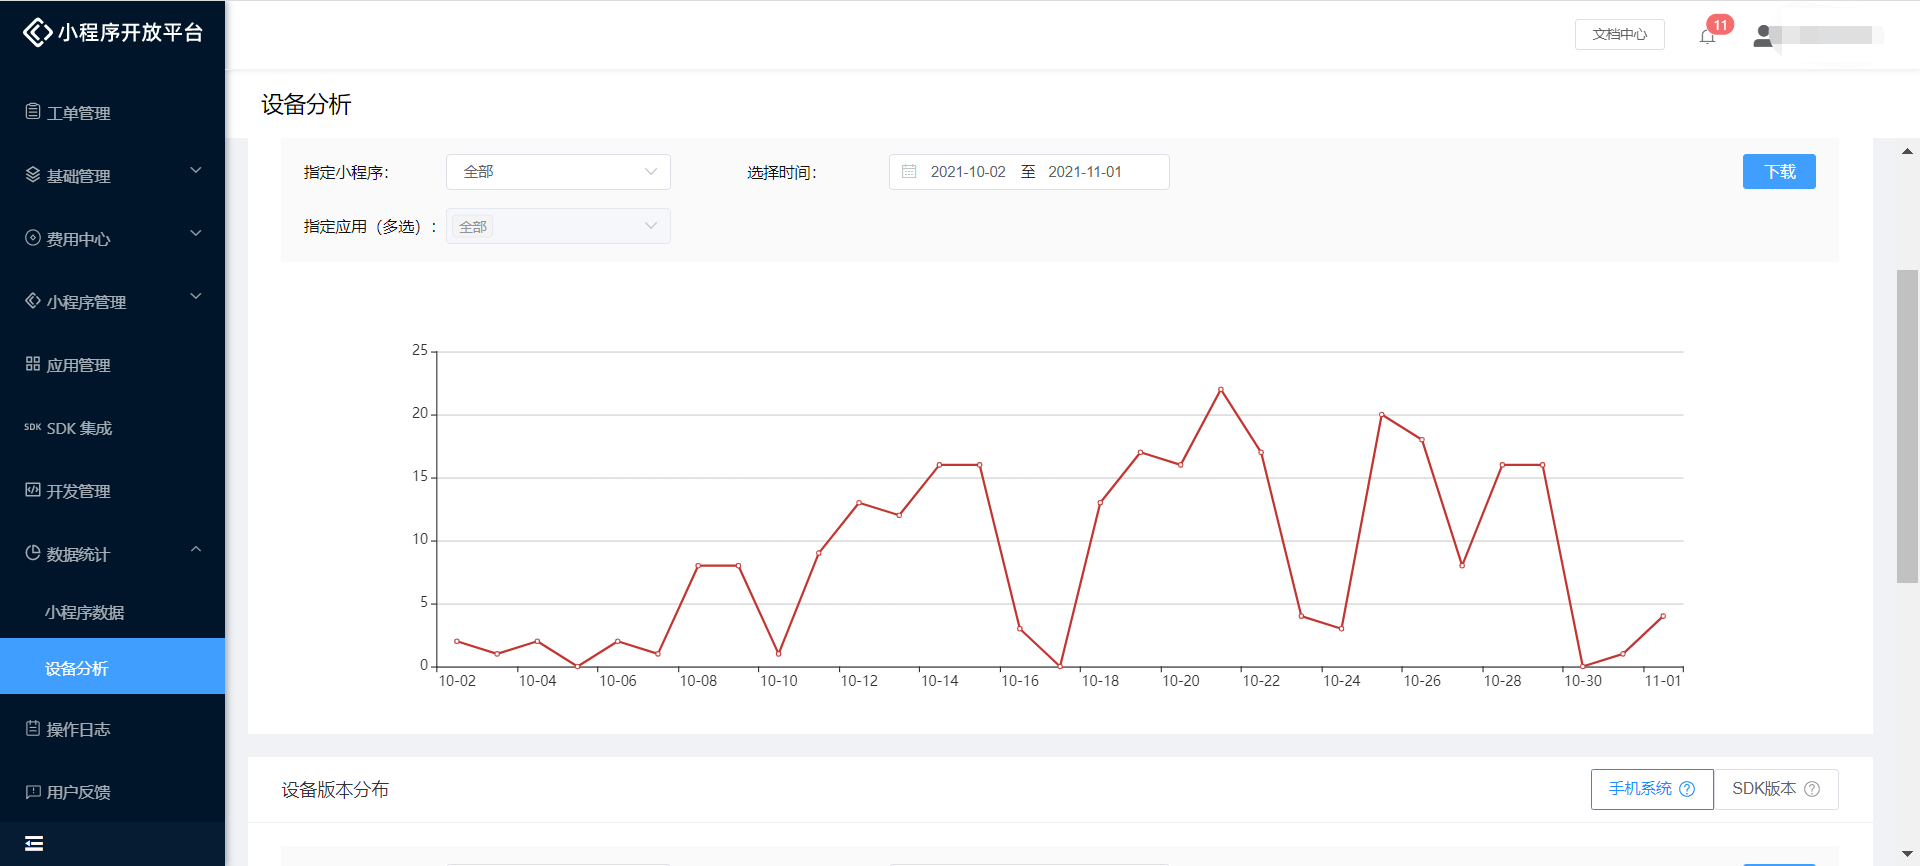1920x866 pixels.
Task: Click help icon beside SDK版本
Action: click(1812, 789)
